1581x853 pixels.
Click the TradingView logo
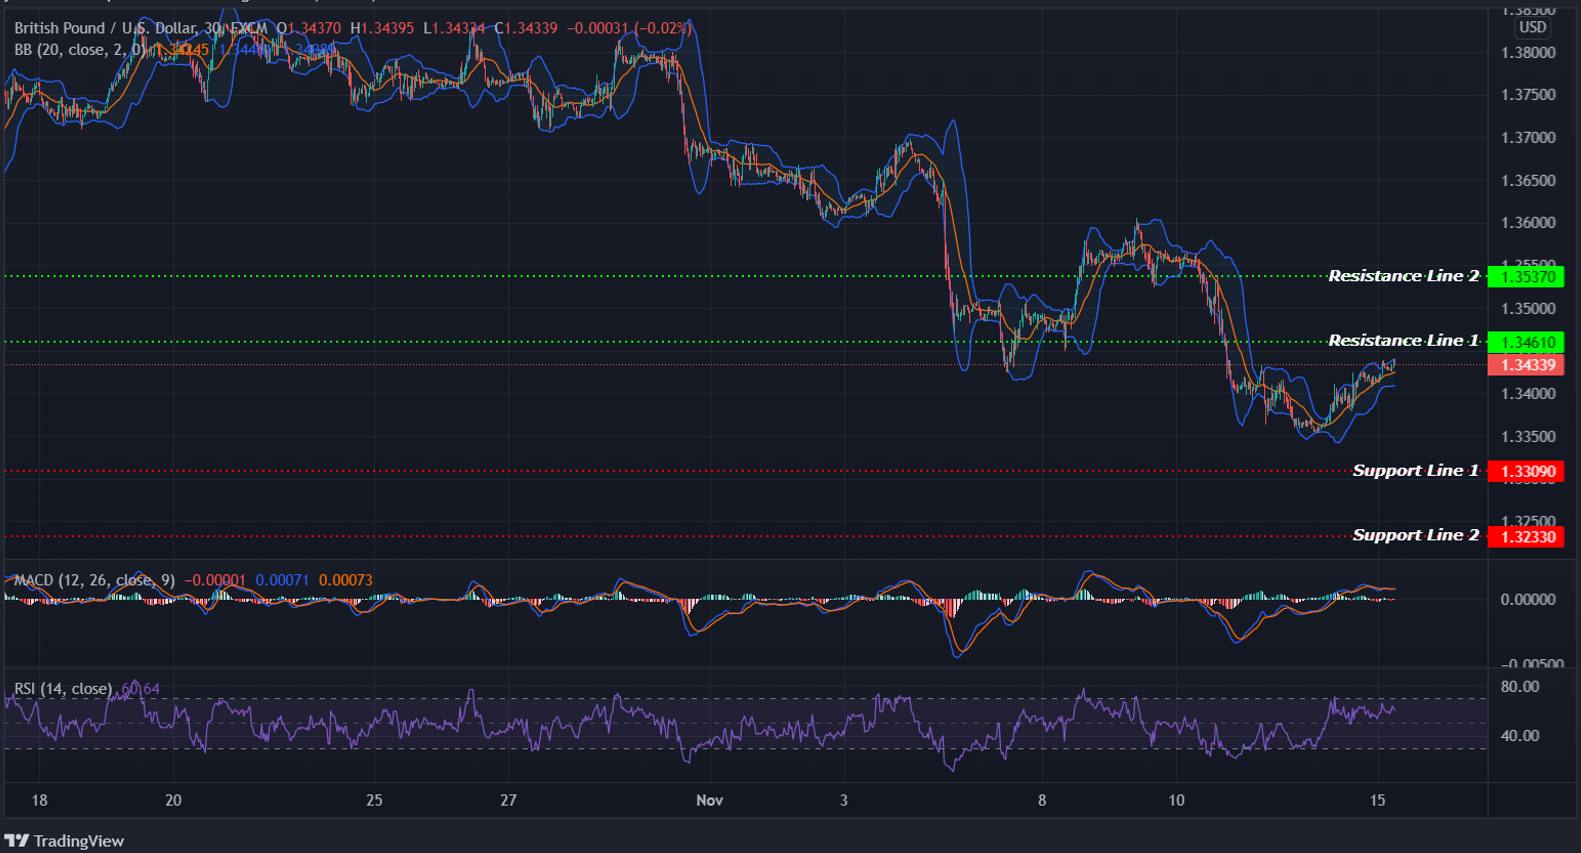pyautogui.click(x=64, y=841)
